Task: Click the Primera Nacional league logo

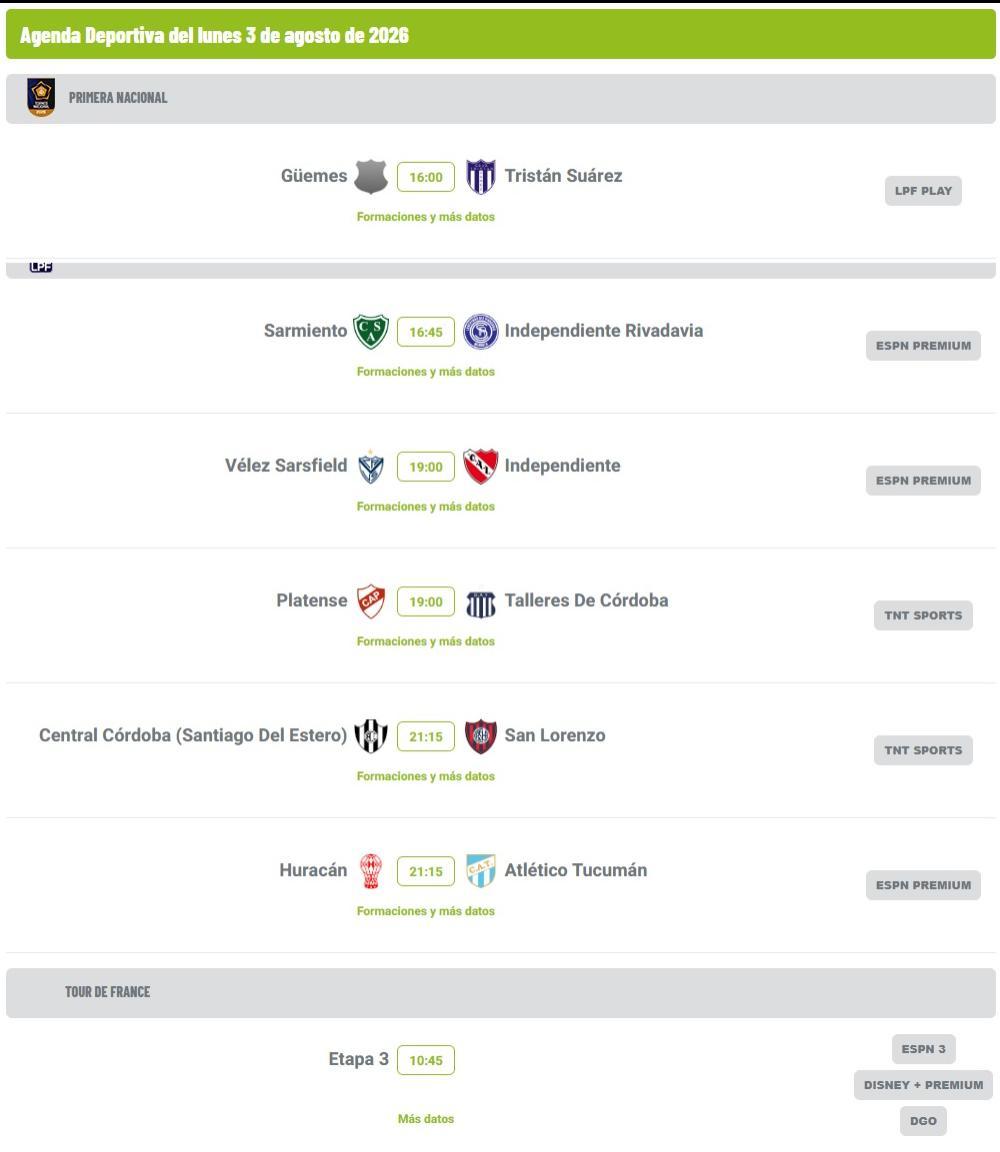Action: (41, 97)
